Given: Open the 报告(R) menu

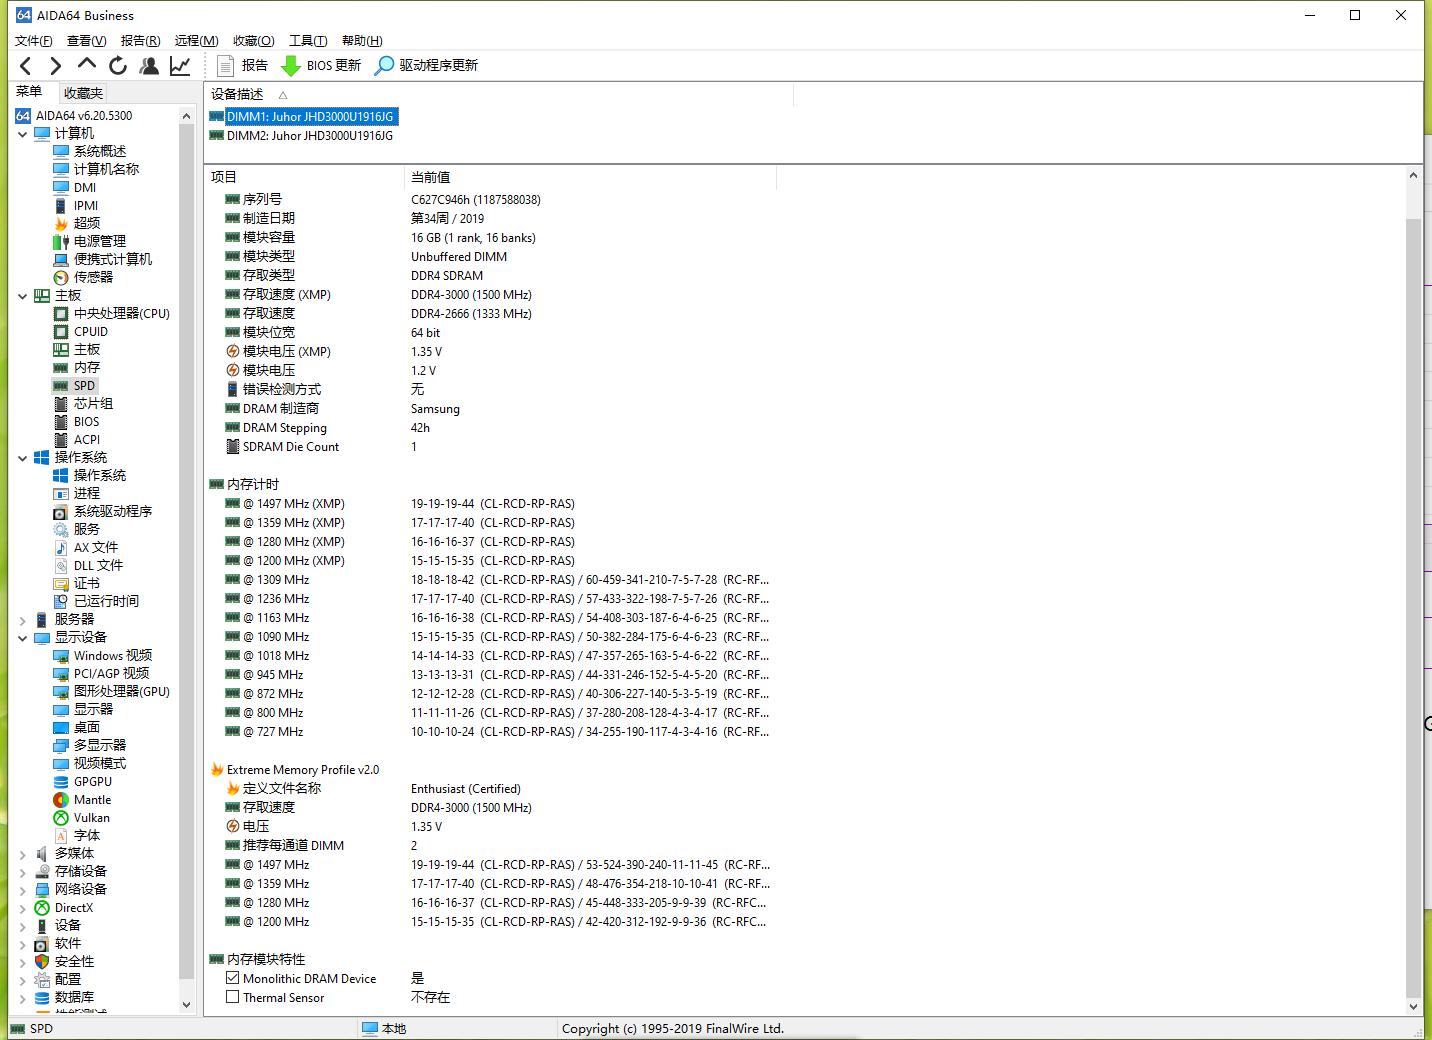Looking at the screenshot, I should [x=140, y=40].
